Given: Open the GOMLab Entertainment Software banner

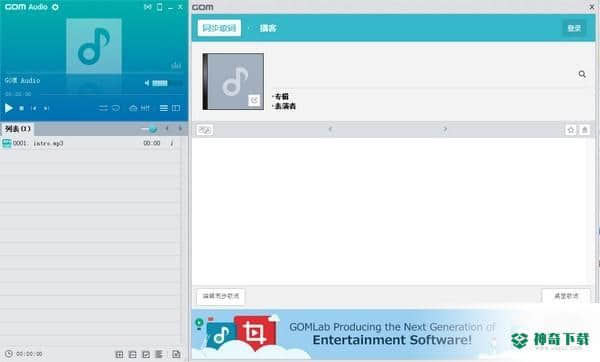Looking at the screenshot, I should click(393, 334).
